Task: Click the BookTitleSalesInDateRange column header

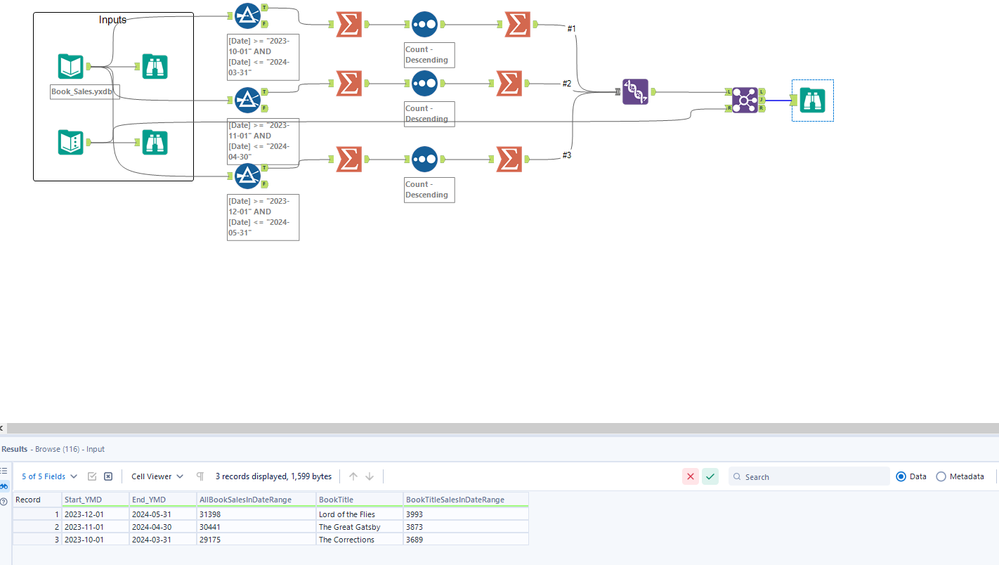Action: click(x=466, y=500)
